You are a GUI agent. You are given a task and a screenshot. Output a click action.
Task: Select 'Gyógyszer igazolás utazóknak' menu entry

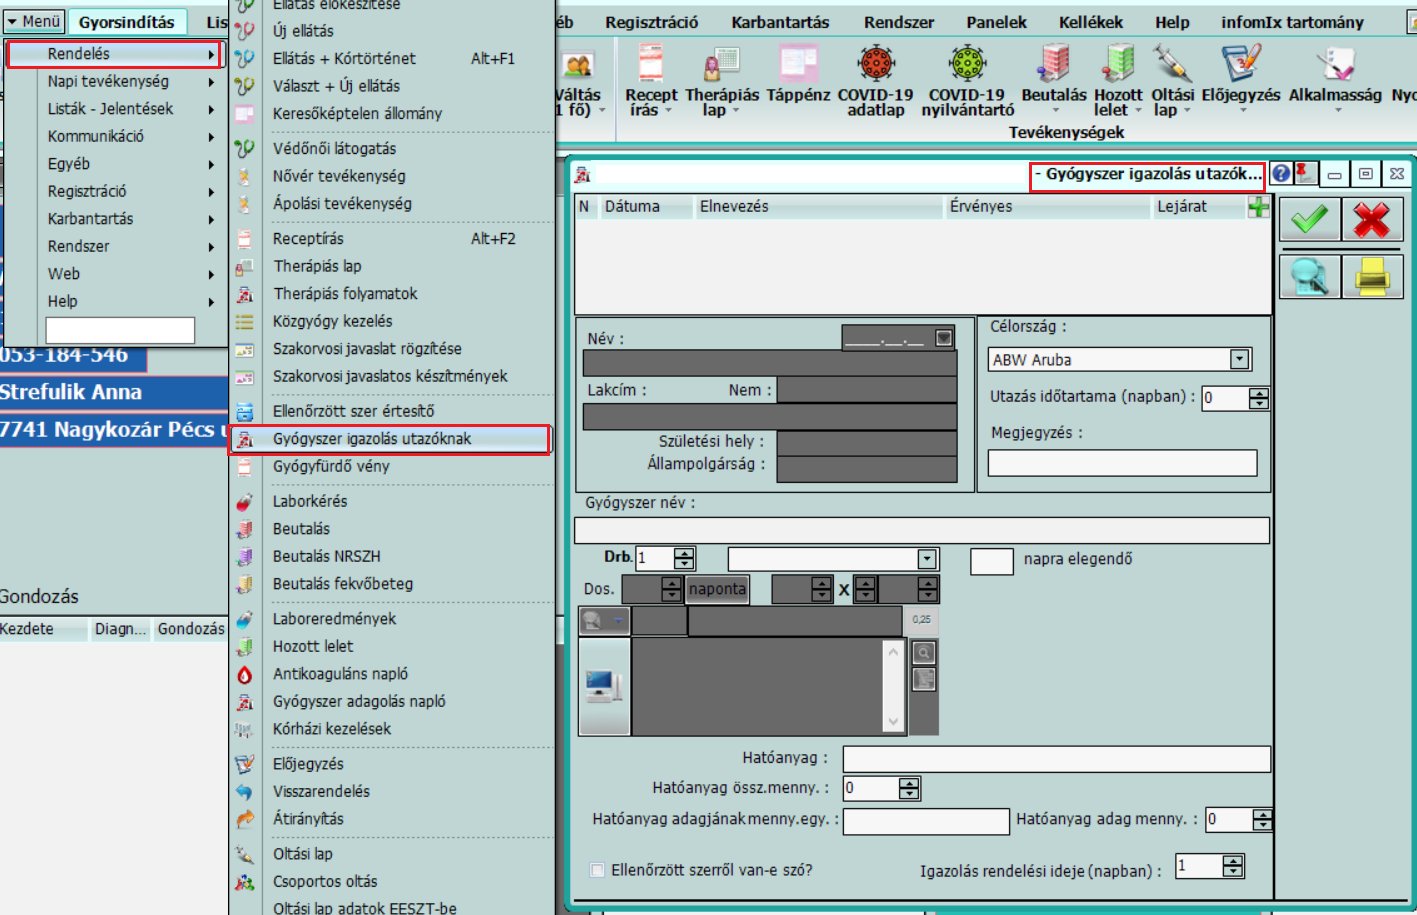click(371, 439)
